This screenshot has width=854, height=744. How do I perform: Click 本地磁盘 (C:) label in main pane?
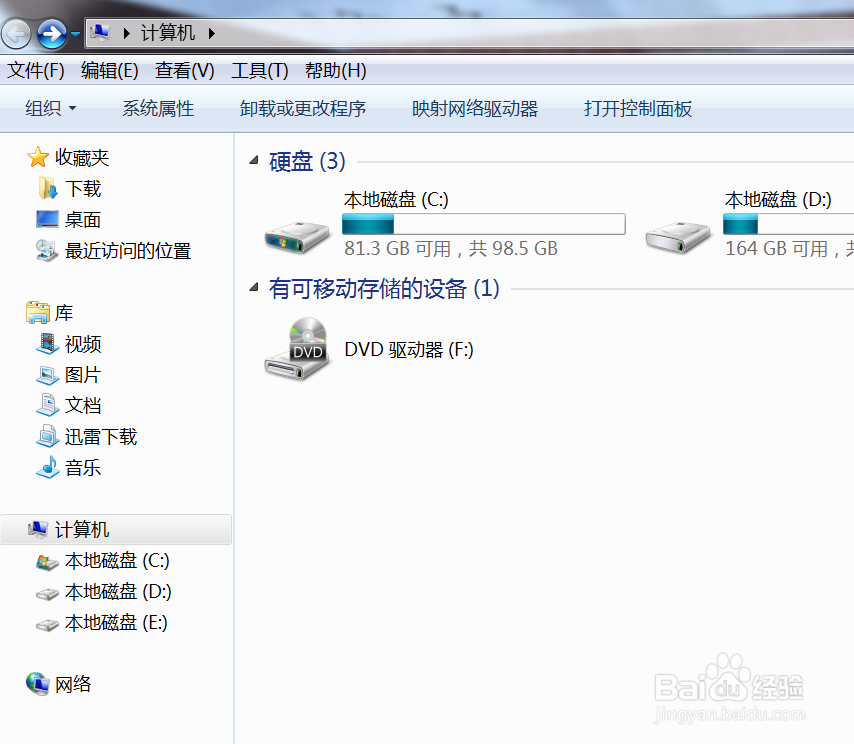pyautogui.click(x=396, y=200)
